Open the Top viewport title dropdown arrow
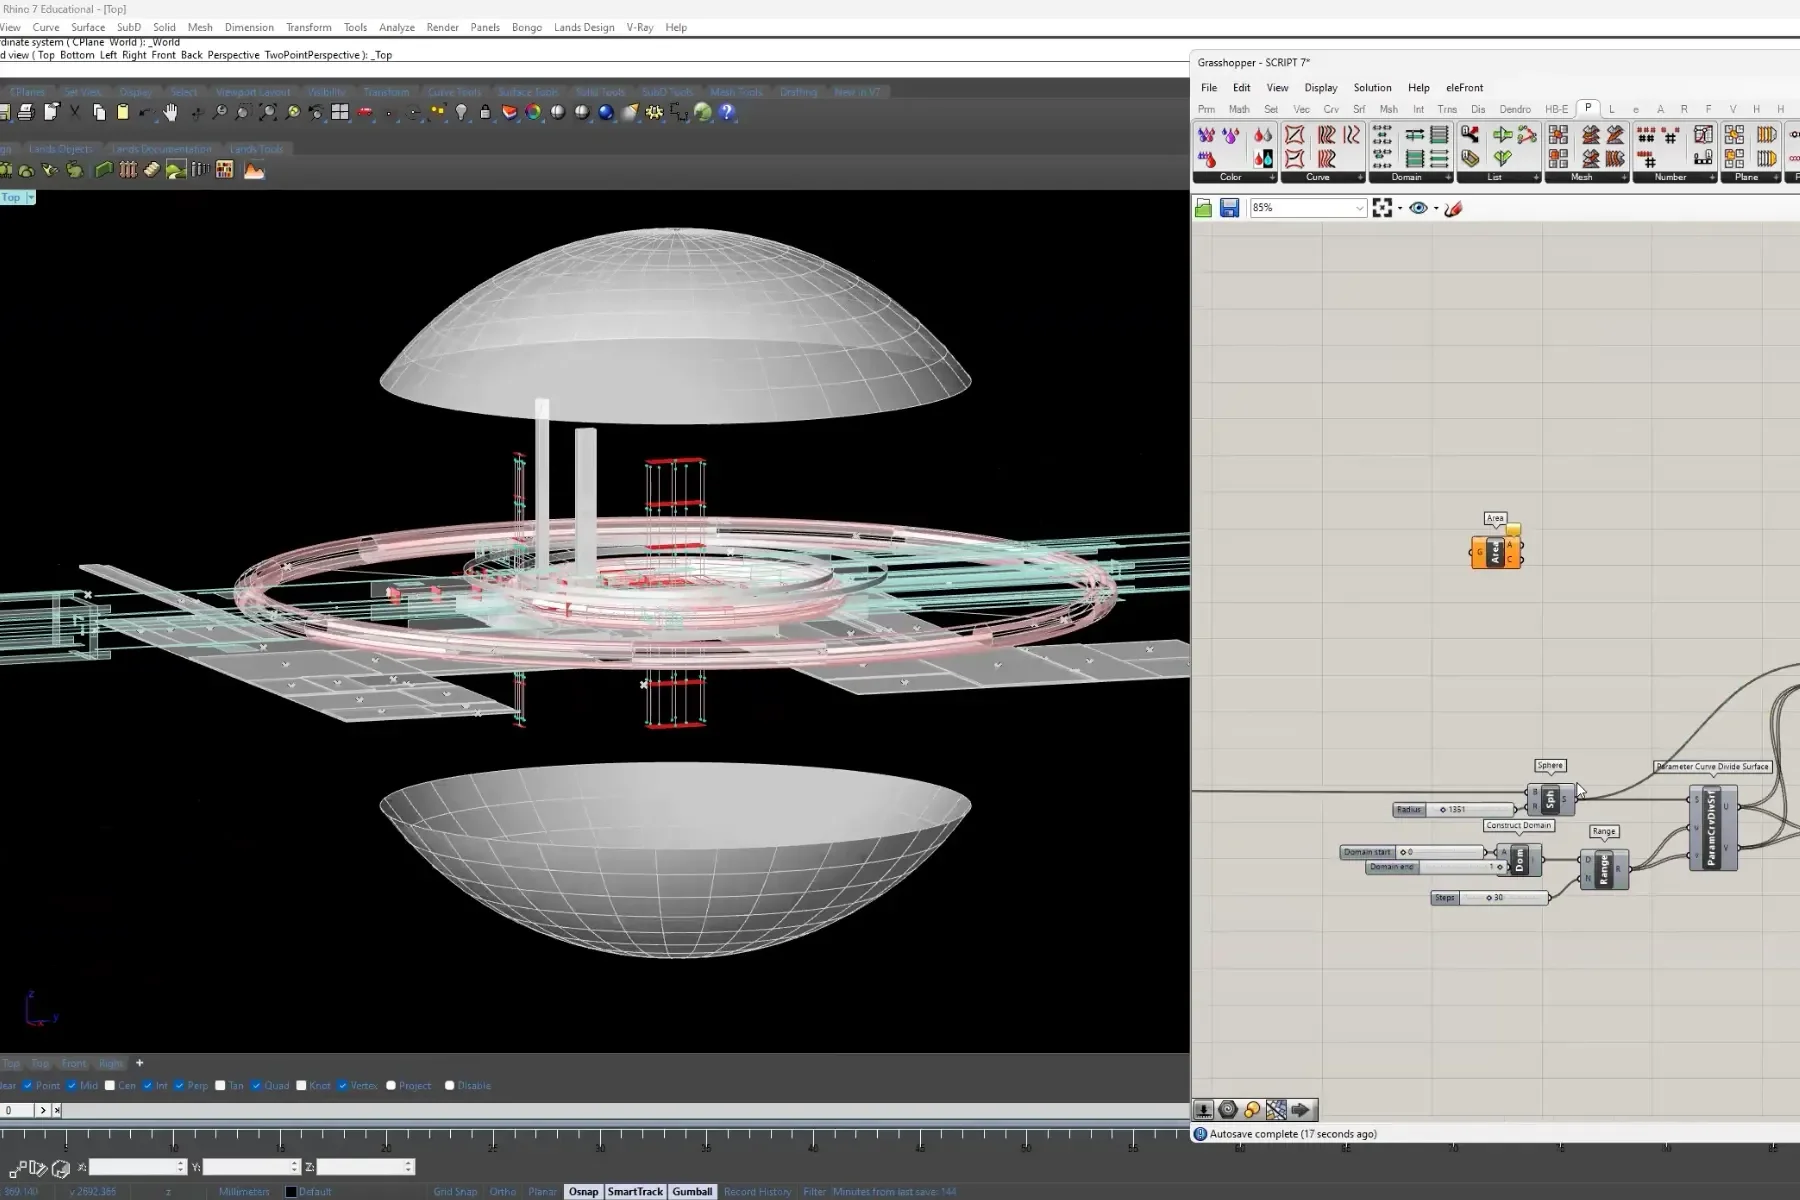The height and width of the screenshot is (1200, 1800). click(x=31, y=198)
